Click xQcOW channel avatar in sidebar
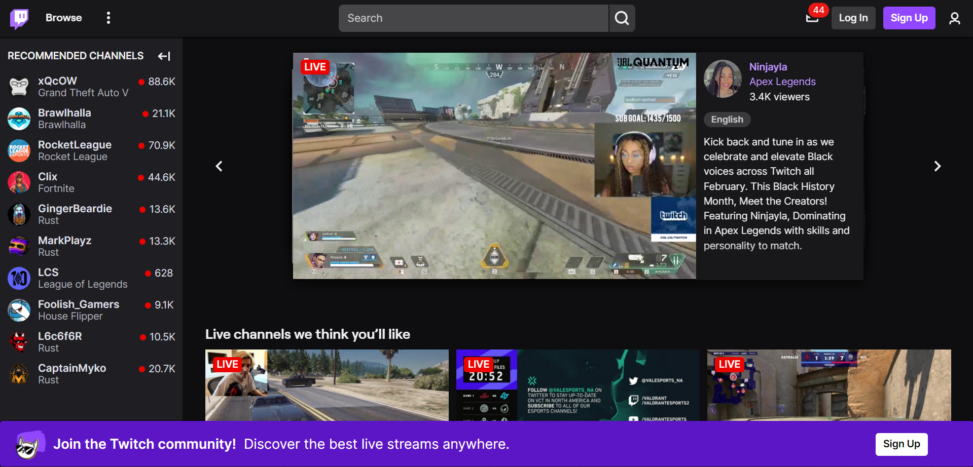973x467 pixels. [19, 87]
